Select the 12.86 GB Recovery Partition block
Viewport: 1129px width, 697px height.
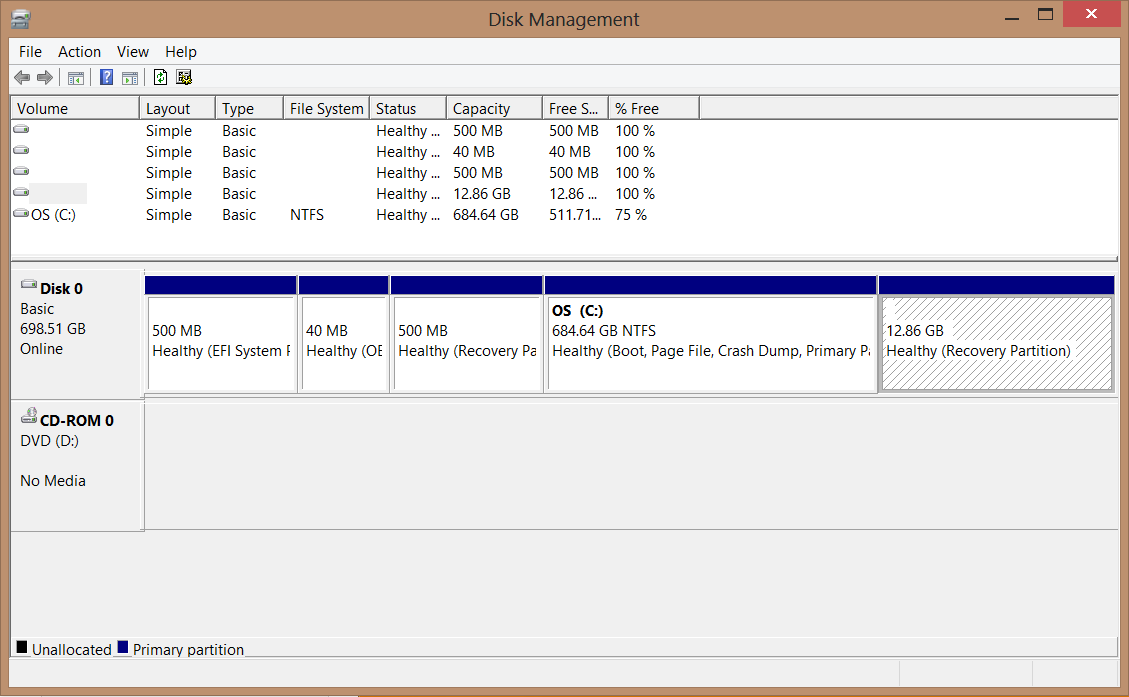coord(996,342)
